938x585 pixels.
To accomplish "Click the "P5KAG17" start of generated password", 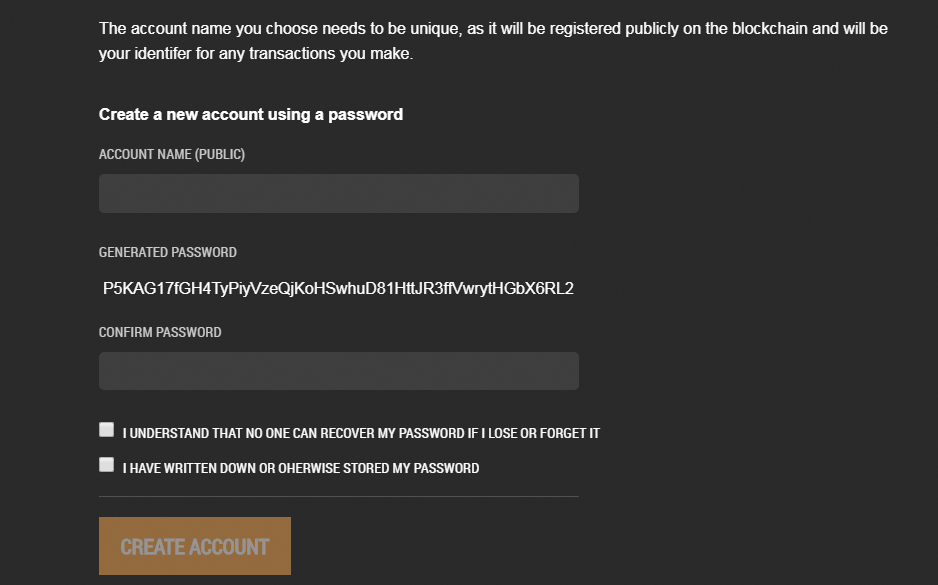I will pos(133,289).
